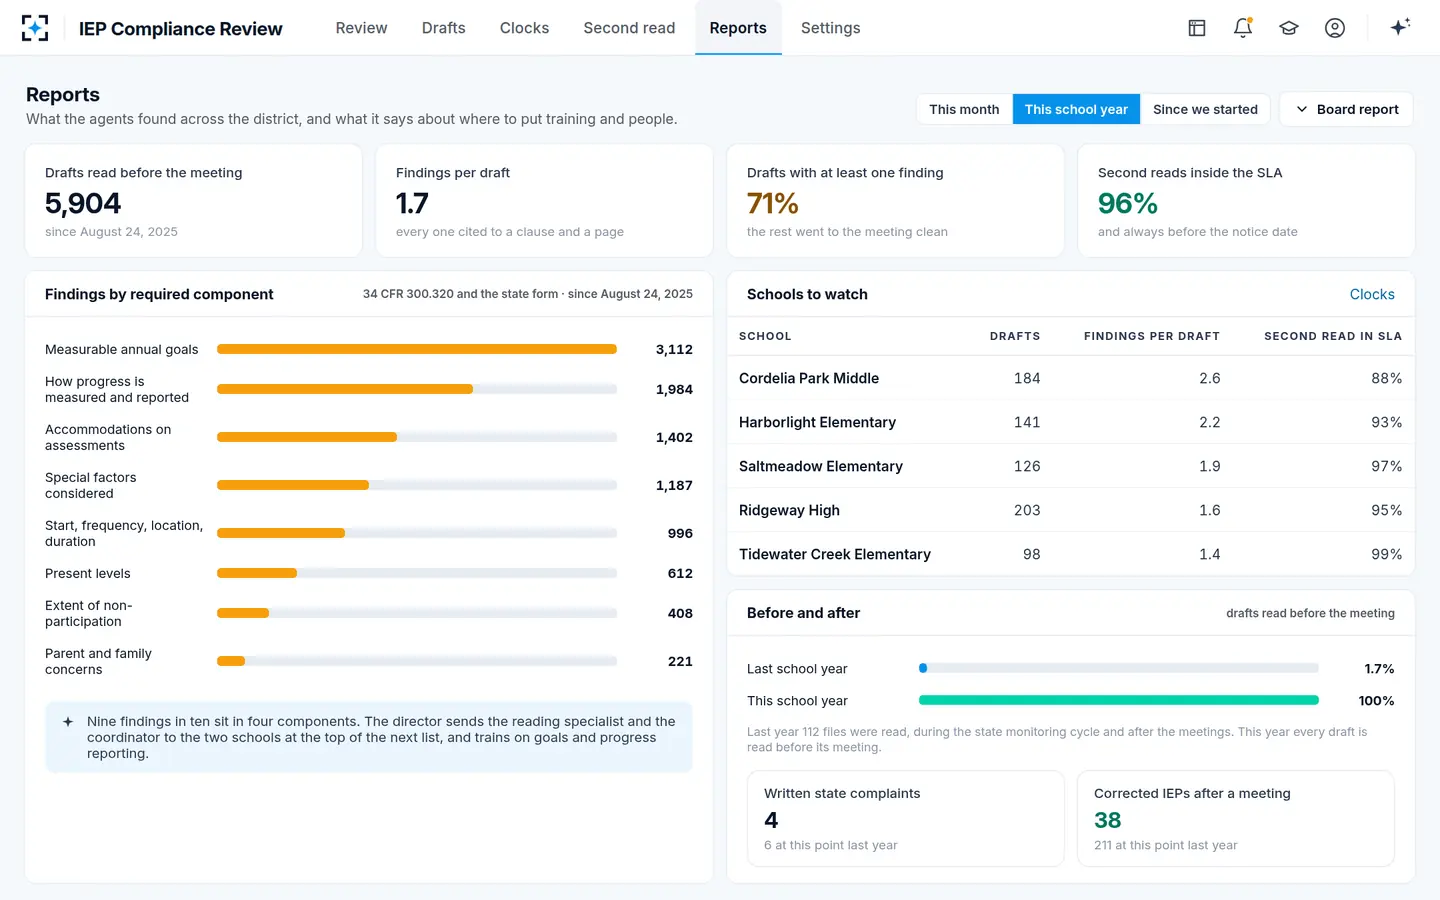Select the Since we started range
This screenshot has height=900, width=1440.
1205,109
